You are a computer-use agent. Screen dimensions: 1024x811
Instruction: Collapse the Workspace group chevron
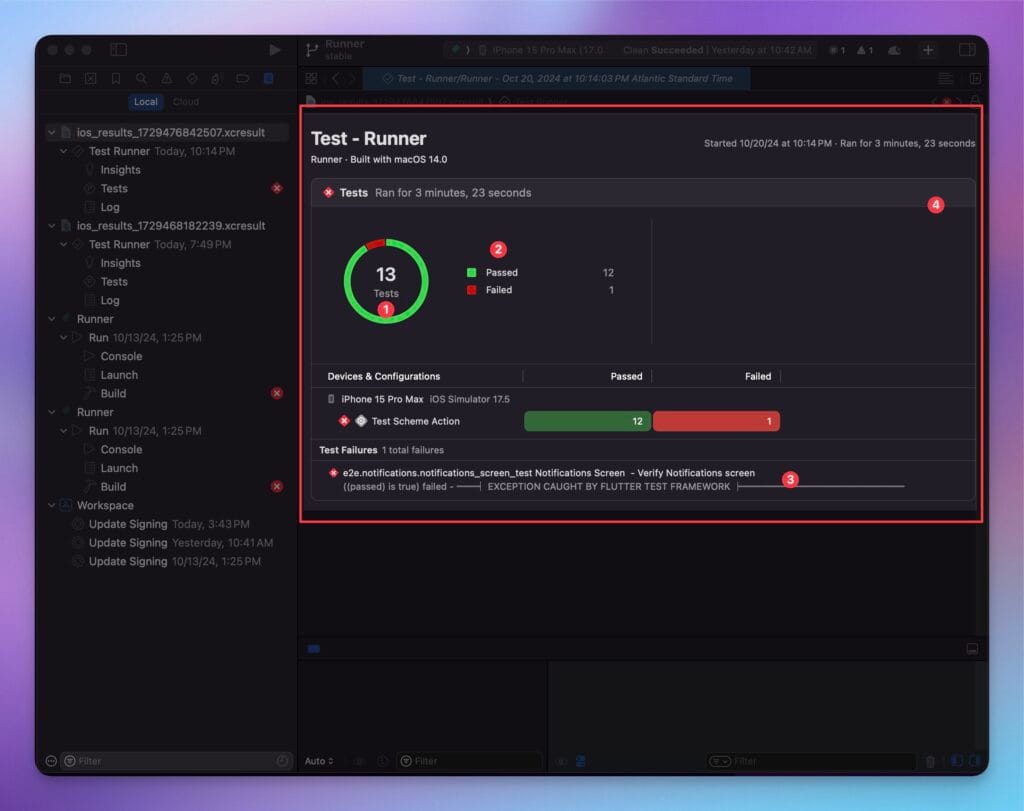coord(52,505)
